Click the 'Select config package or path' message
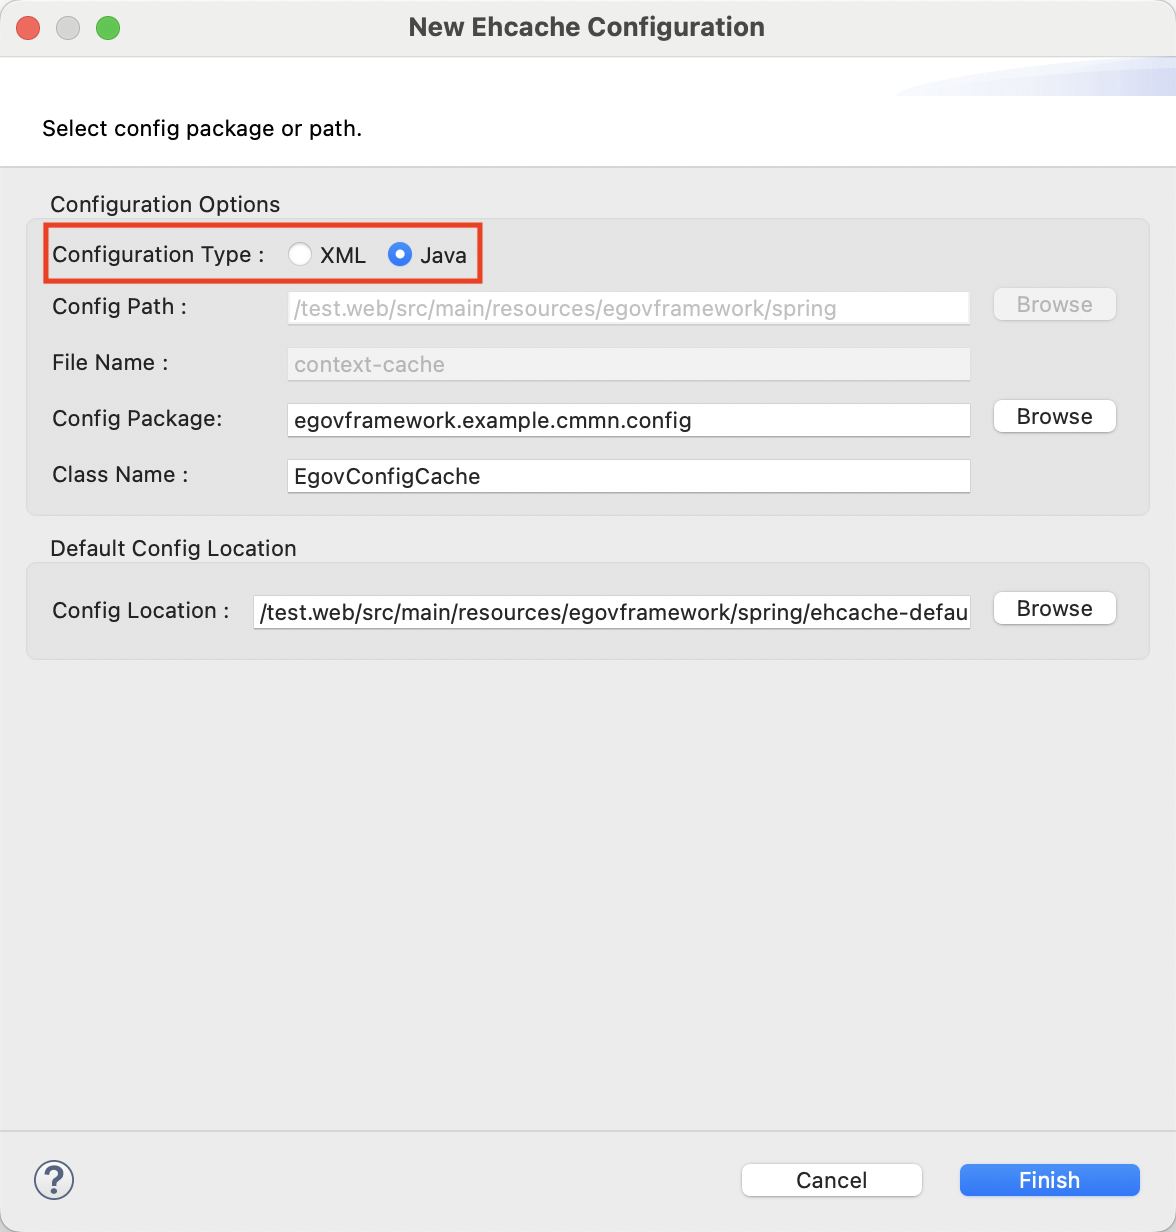This screenshot has height=1232, width=1176. [202, 129]
